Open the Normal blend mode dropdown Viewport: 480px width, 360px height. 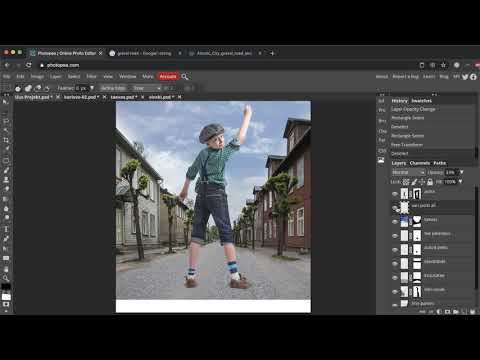(408, 172)
